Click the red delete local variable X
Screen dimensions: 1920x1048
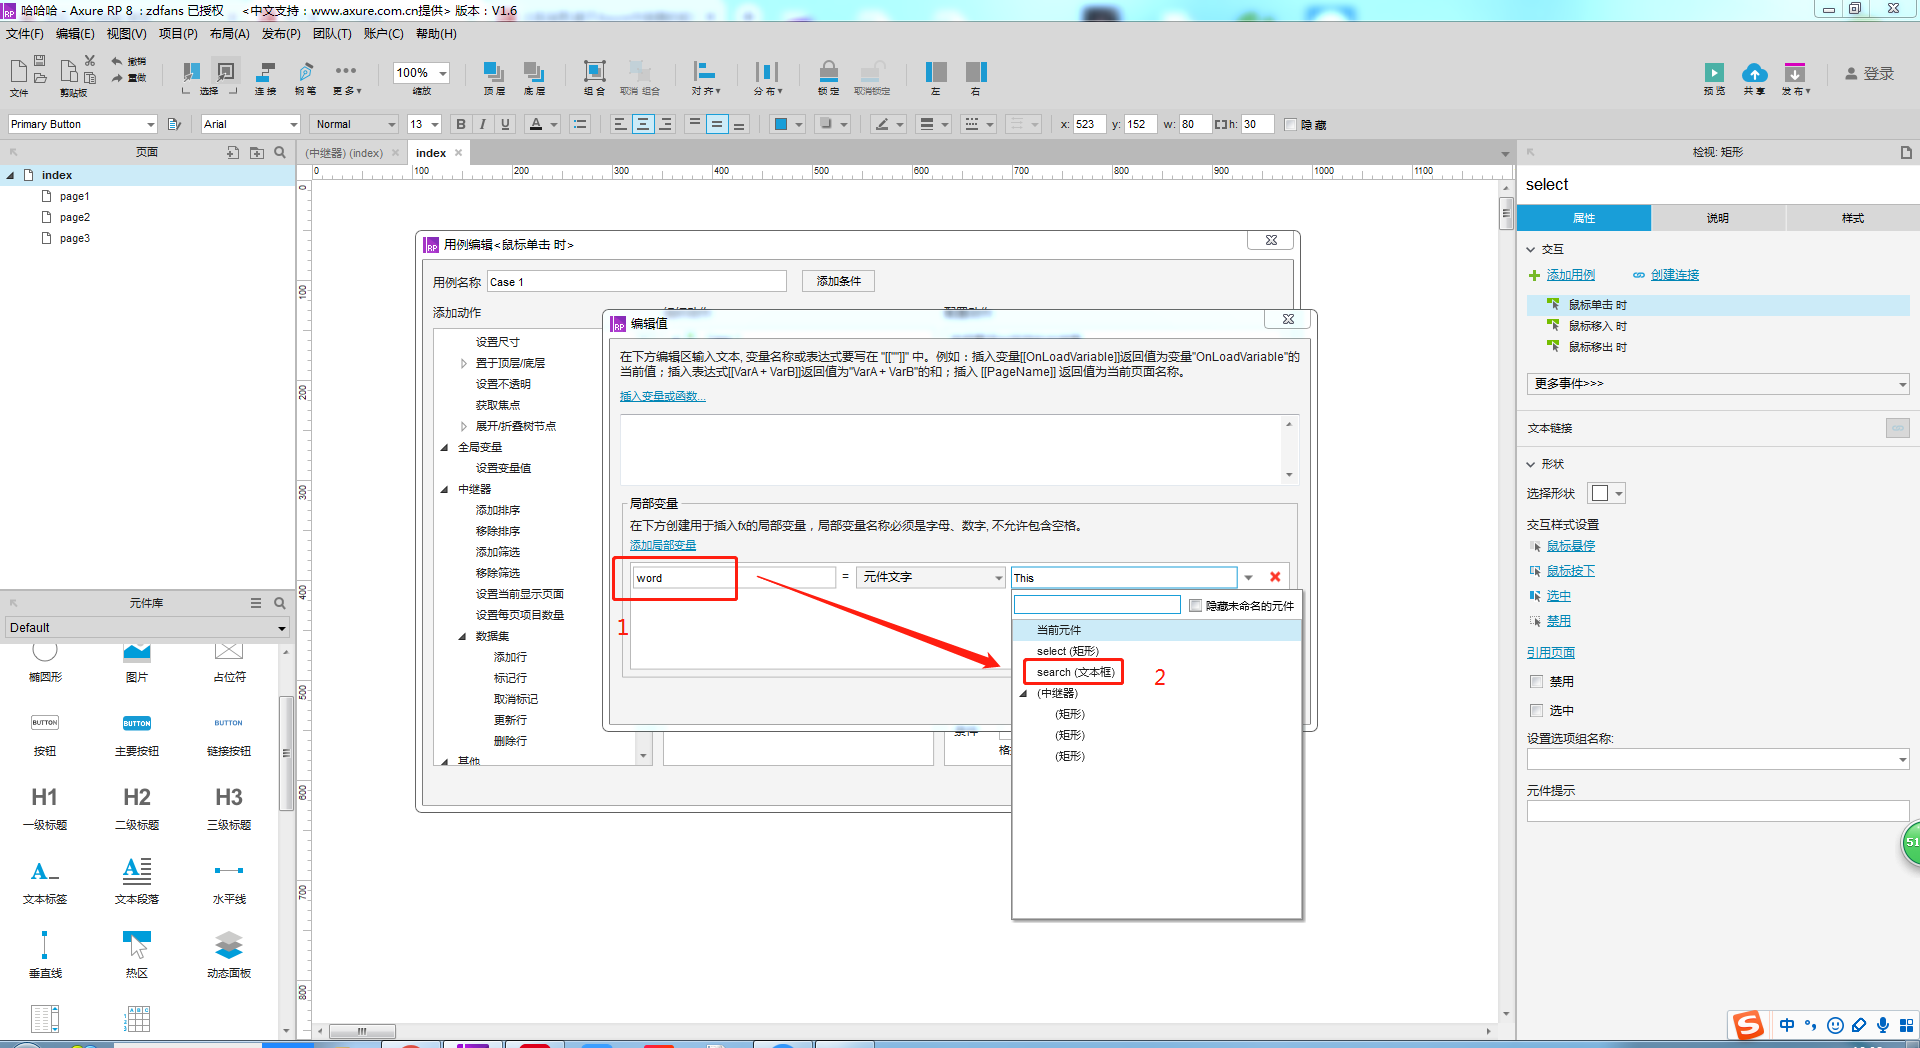[1275, 577]
